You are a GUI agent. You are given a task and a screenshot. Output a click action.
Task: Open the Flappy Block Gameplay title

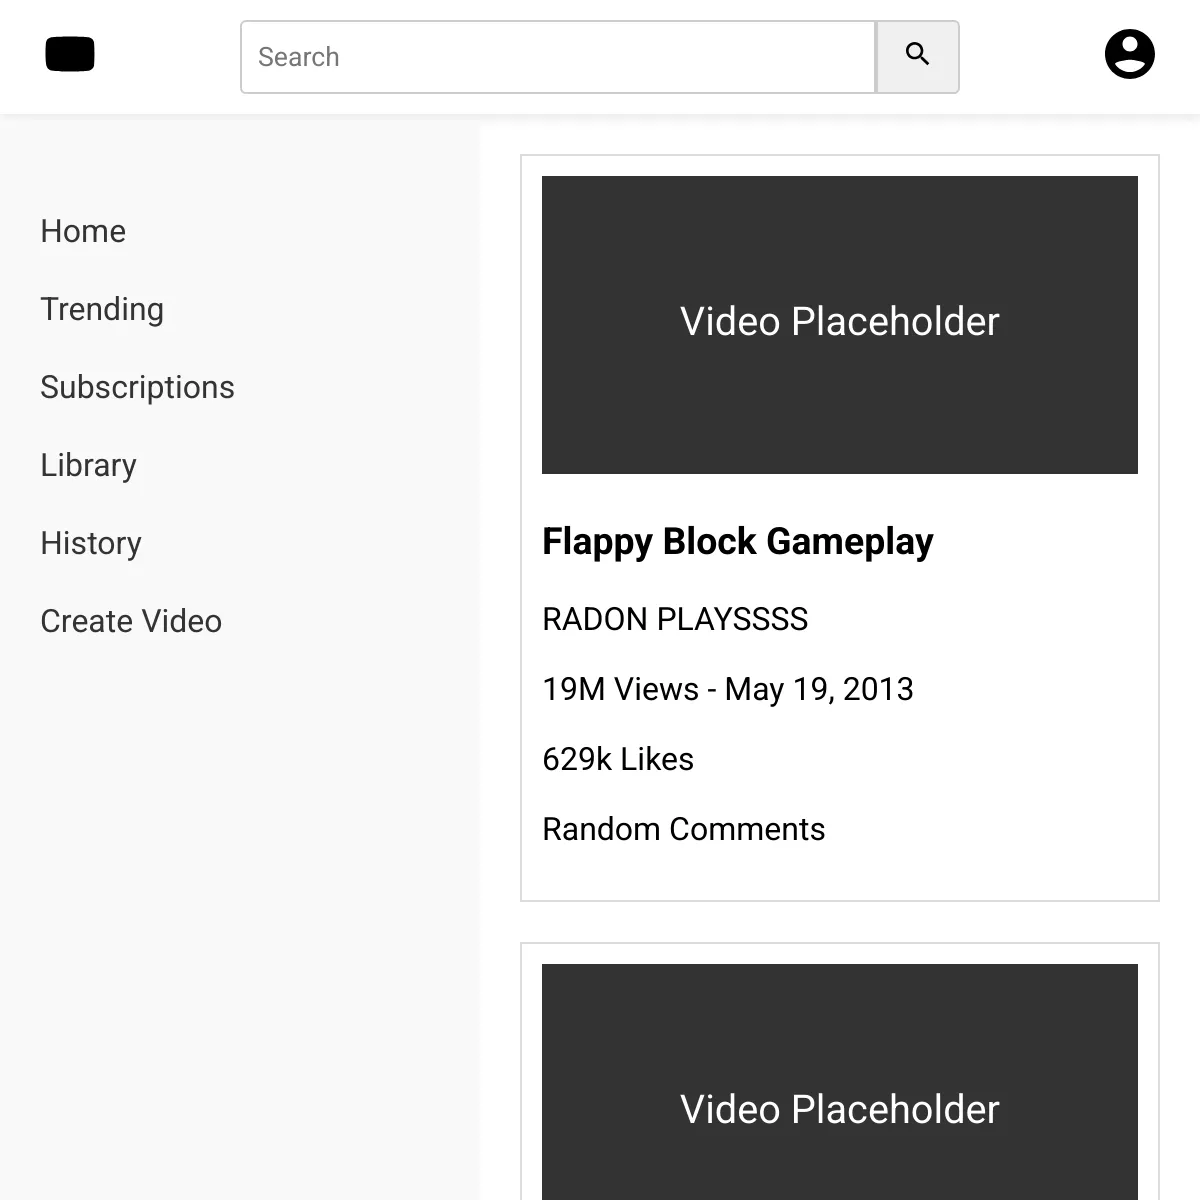click(x=737, y=541)
